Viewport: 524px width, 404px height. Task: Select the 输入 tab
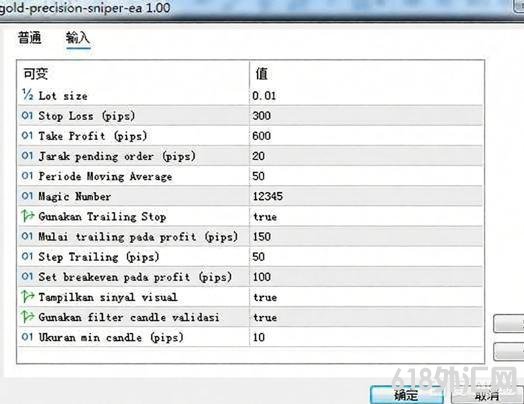click(x=78, y=38)
